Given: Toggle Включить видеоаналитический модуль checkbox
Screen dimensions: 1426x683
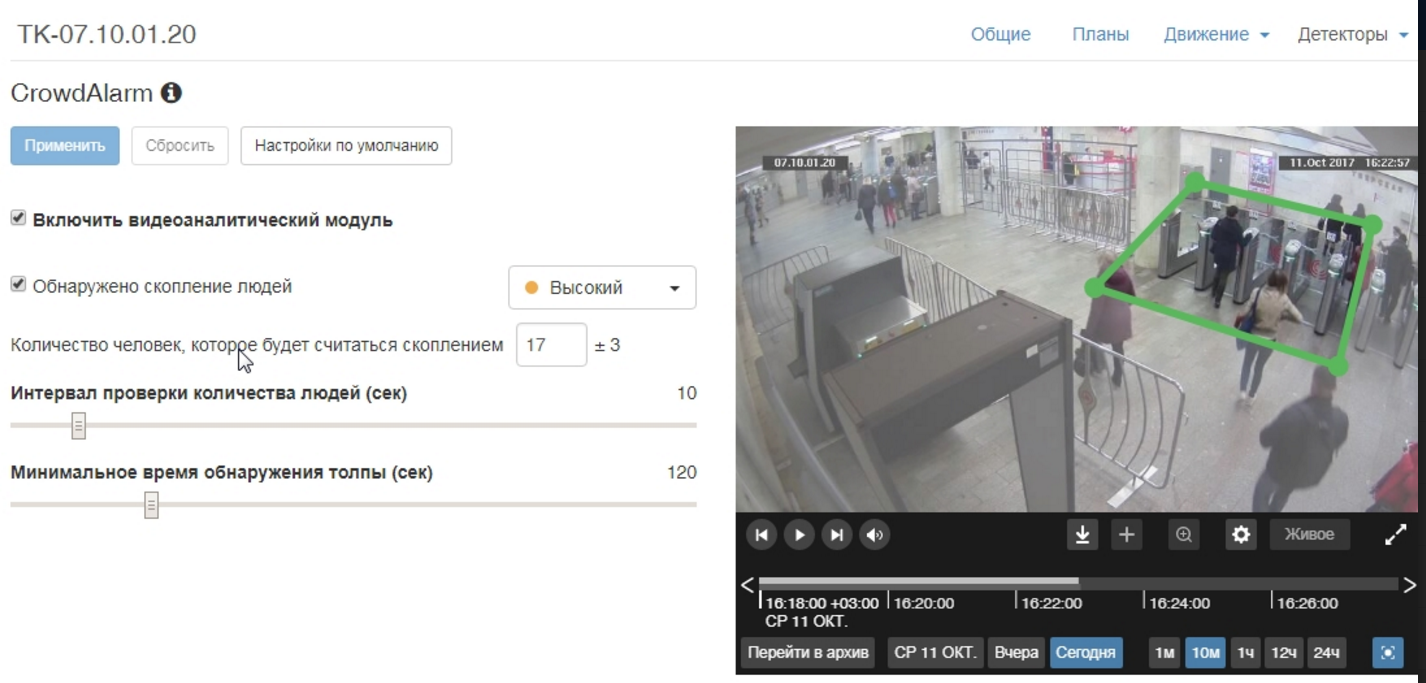Looking at the screenshot, I should point(18,218).
